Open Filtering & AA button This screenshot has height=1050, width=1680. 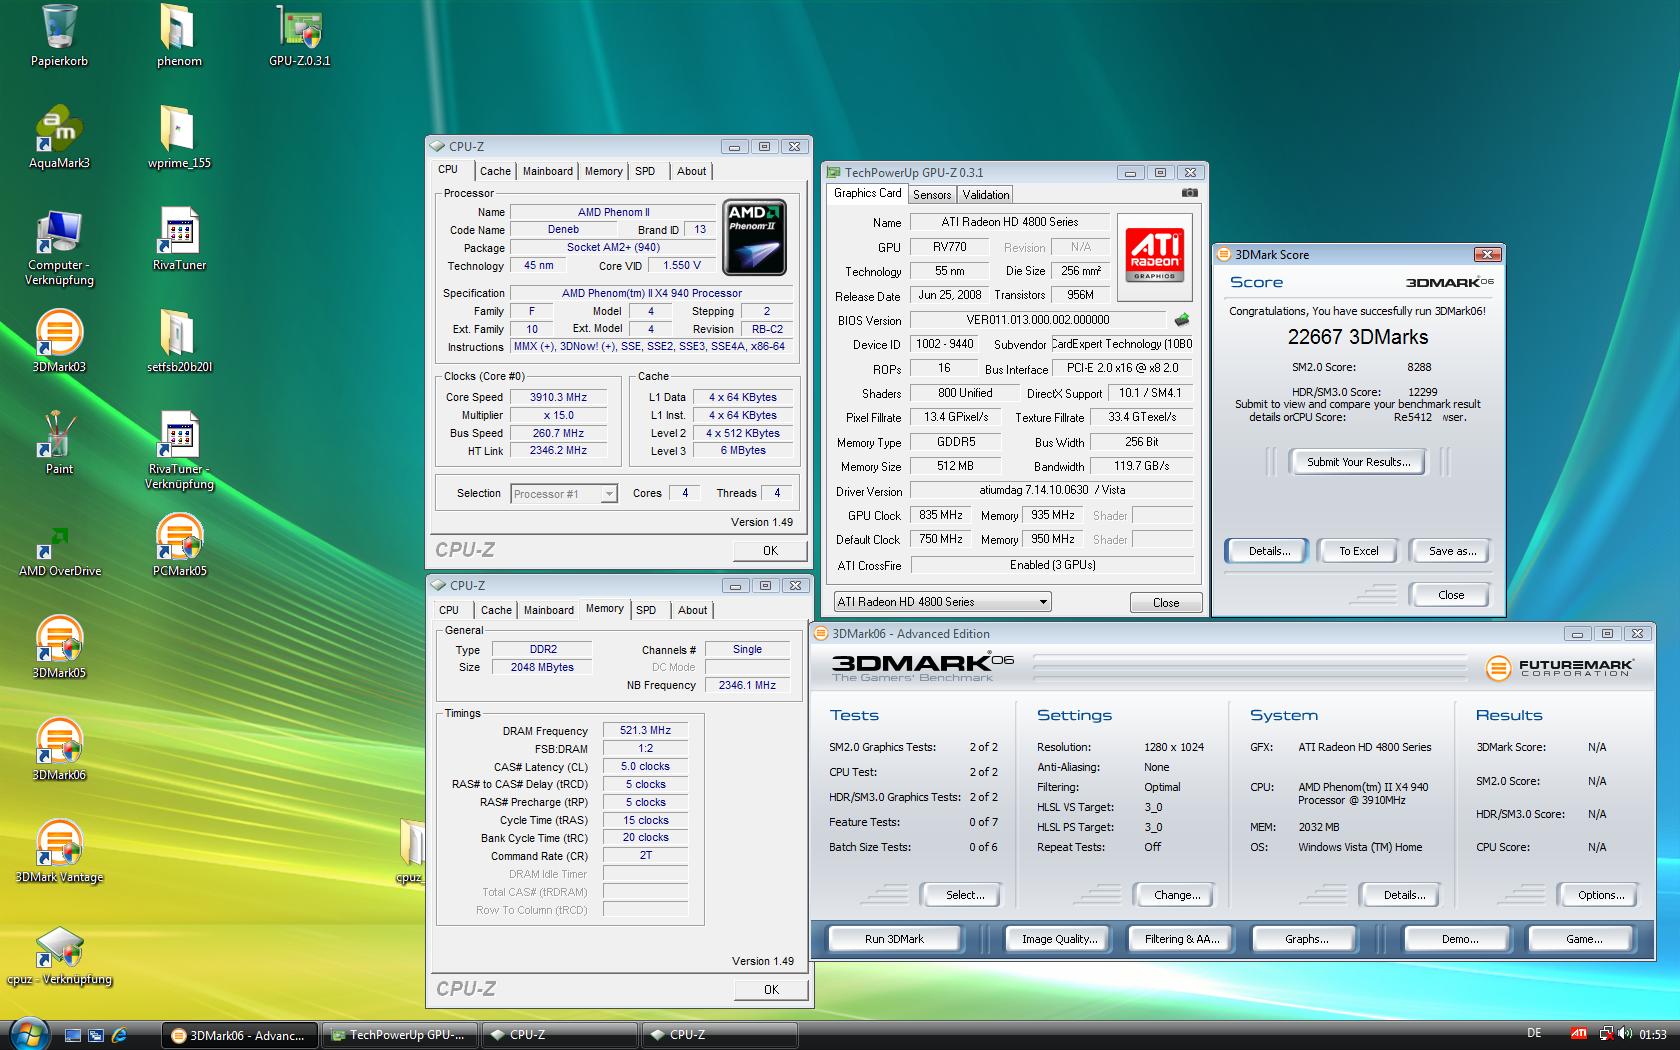pos(1182,939)
